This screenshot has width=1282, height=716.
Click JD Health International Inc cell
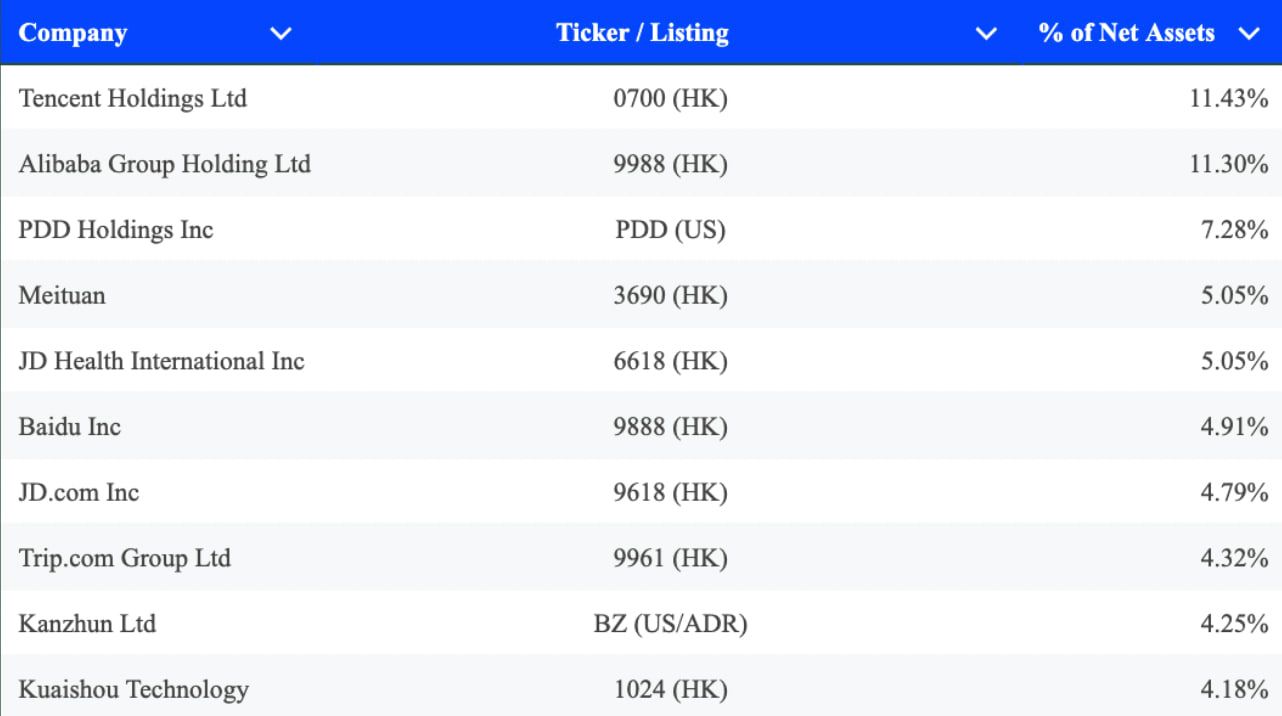(x=161, y=361)
